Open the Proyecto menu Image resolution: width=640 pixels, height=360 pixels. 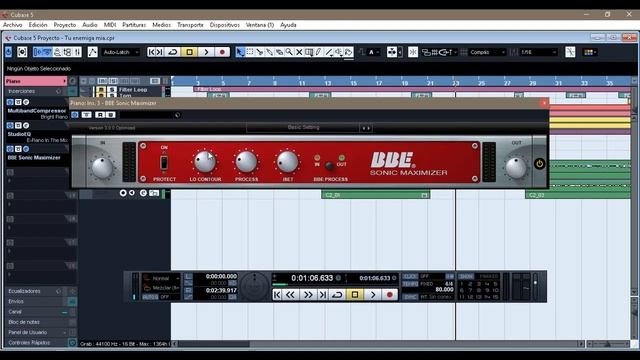65,25
